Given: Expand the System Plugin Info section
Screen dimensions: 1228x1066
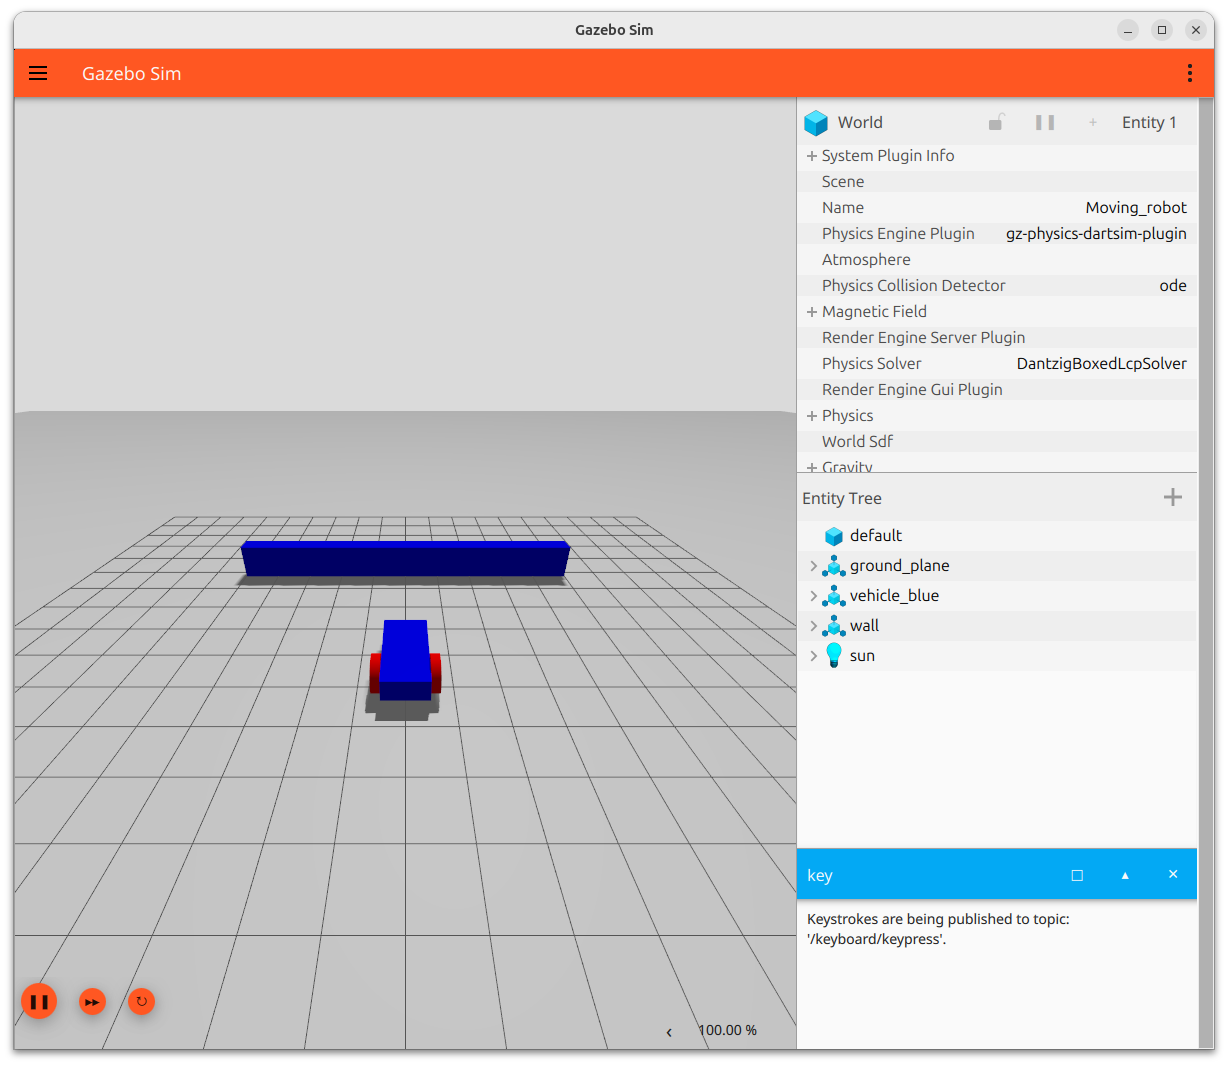Looking at the screenshot, I should point(812,156).
